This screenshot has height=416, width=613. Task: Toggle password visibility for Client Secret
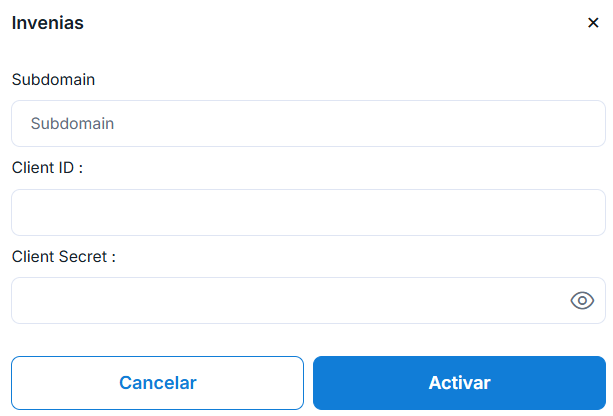(582, 301)
